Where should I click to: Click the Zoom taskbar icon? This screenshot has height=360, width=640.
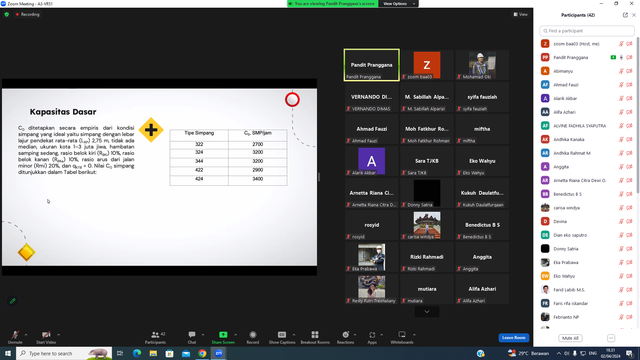pos(219,353)
